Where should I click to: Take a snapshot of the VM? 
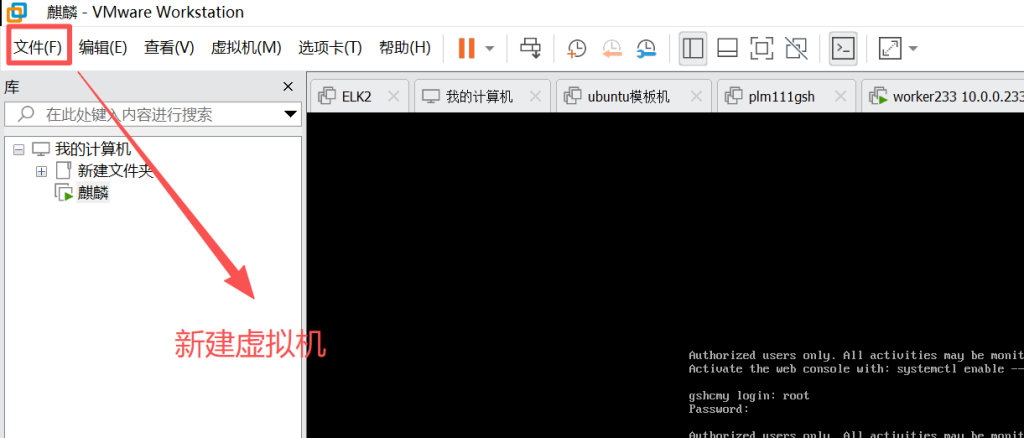[x=577, y=48]
